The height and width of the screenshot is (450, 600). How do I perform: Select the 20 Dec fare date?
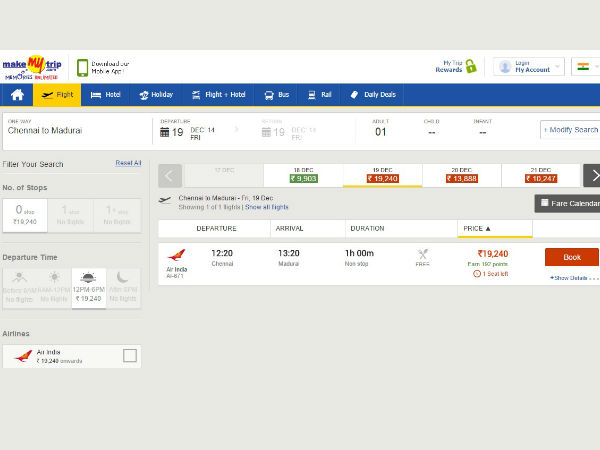click(461, 175)
